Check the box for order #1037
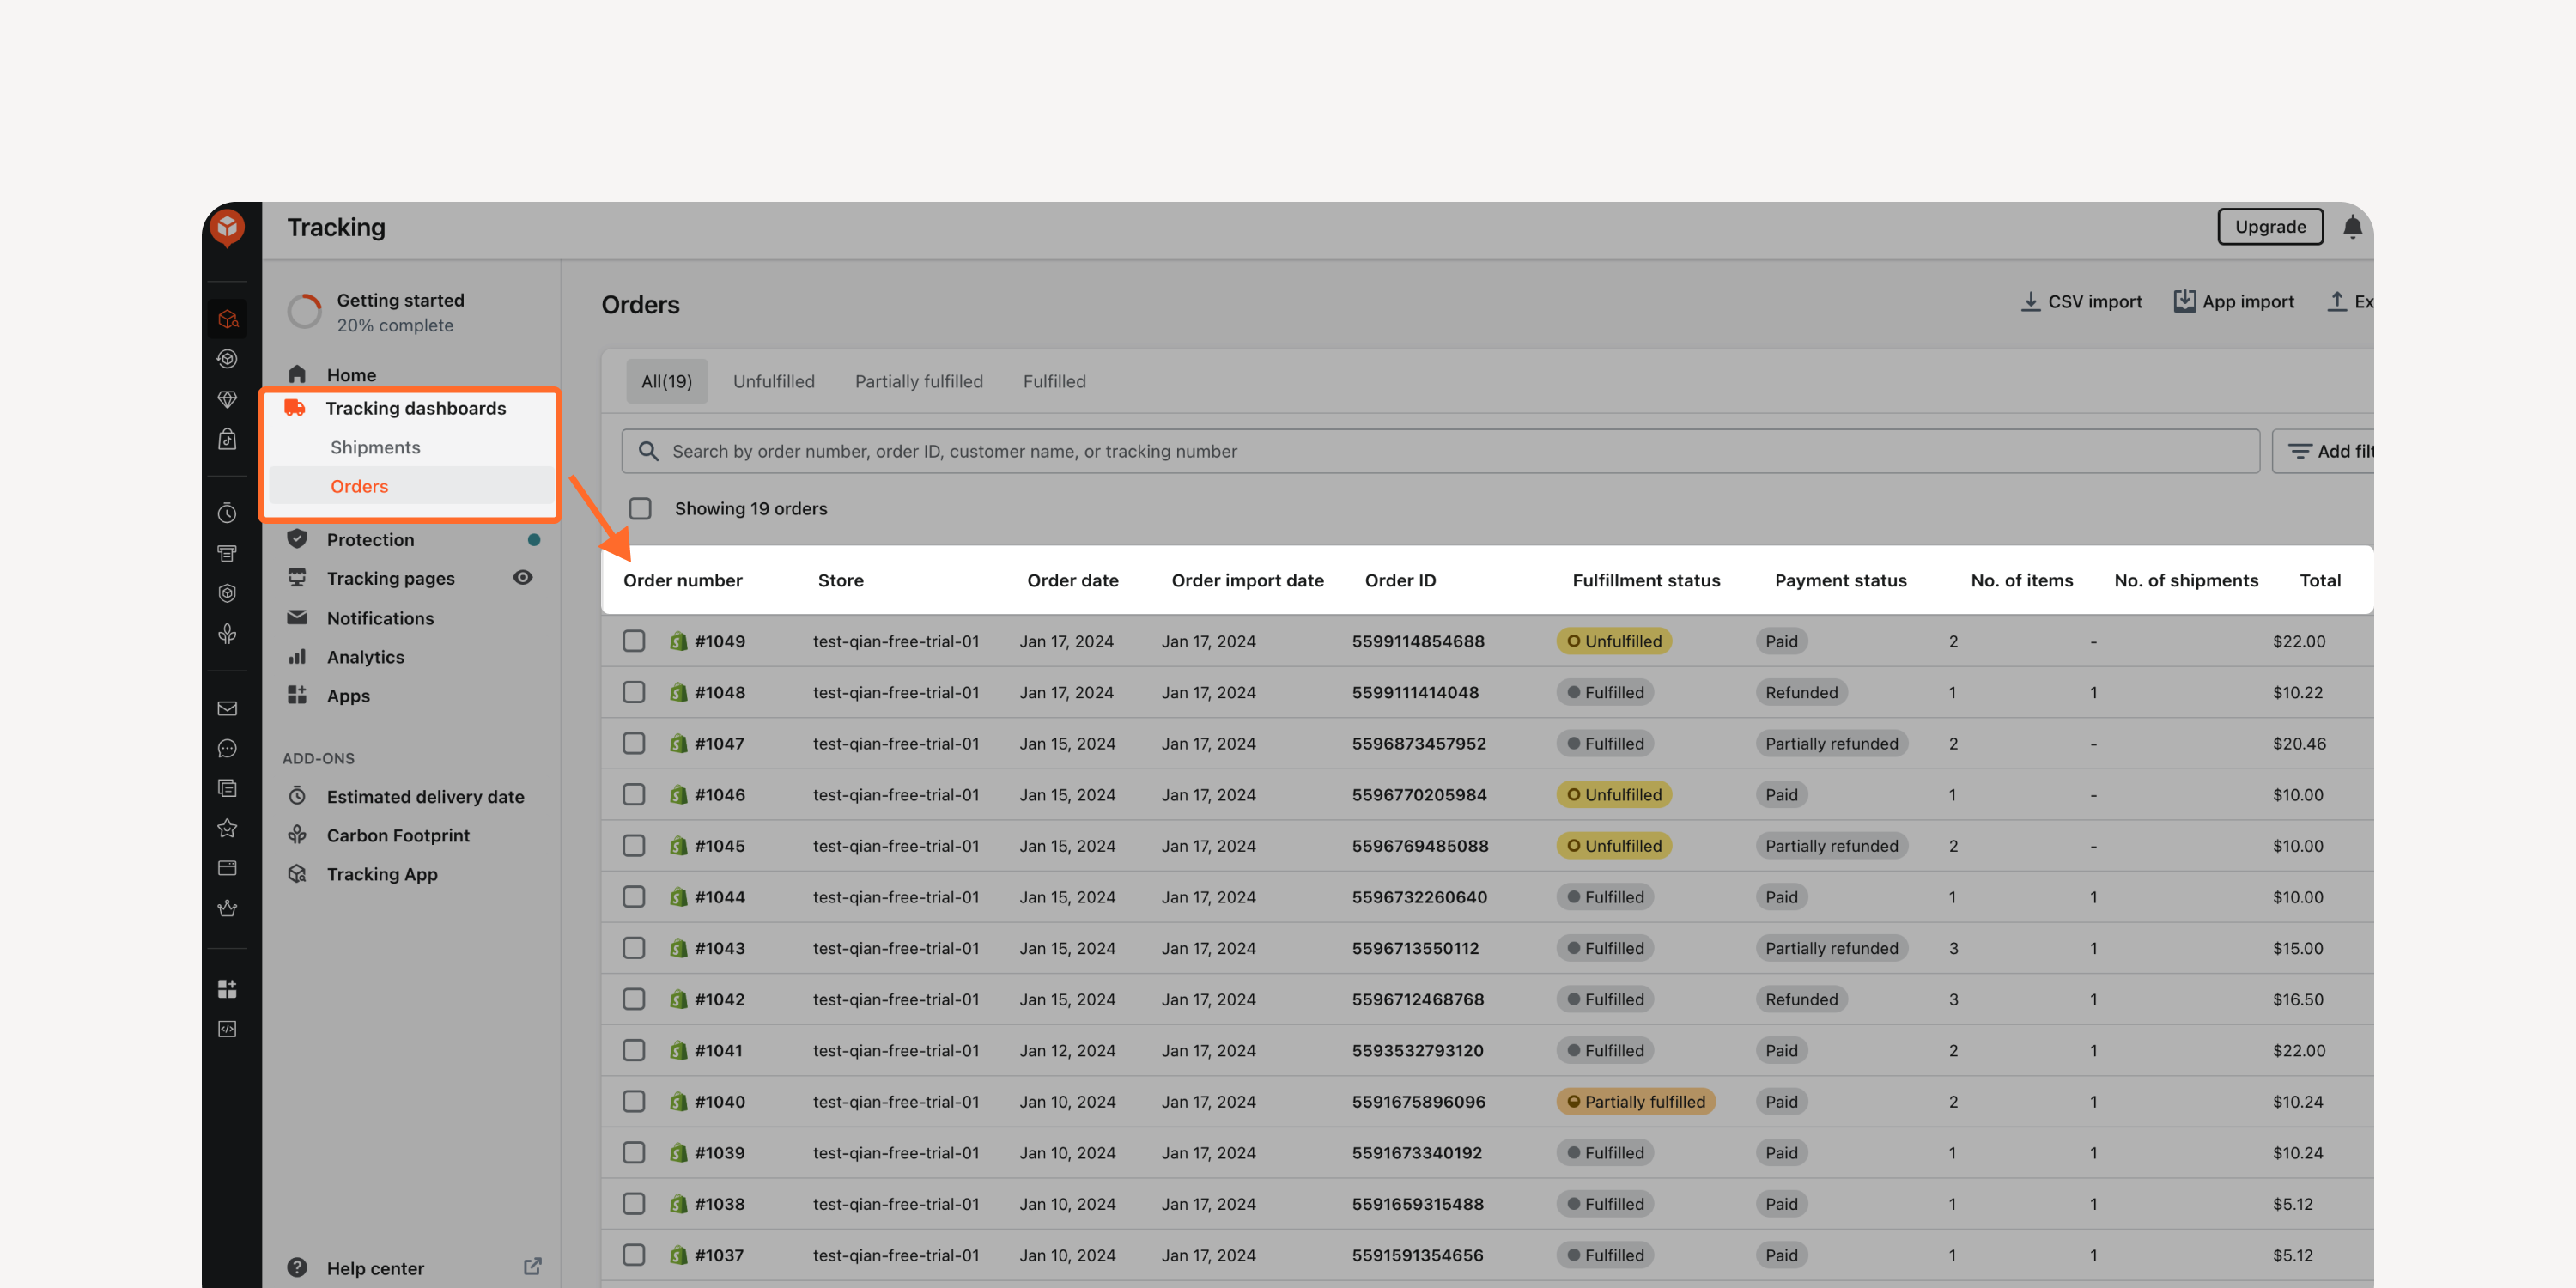Image resolution: width=2576 pixels, height=1288 pixels. coord(634,1255)
